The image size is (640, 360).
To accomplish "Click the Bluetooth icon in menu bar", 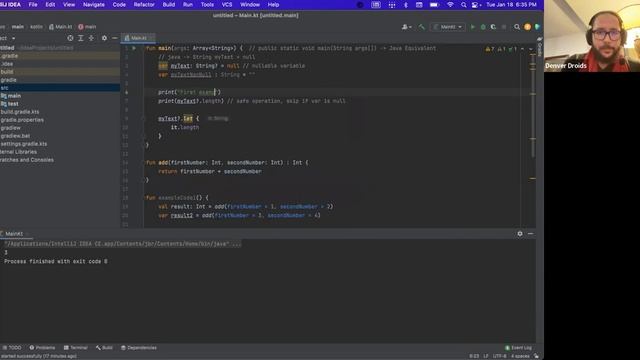I will [x=406, y=4].
